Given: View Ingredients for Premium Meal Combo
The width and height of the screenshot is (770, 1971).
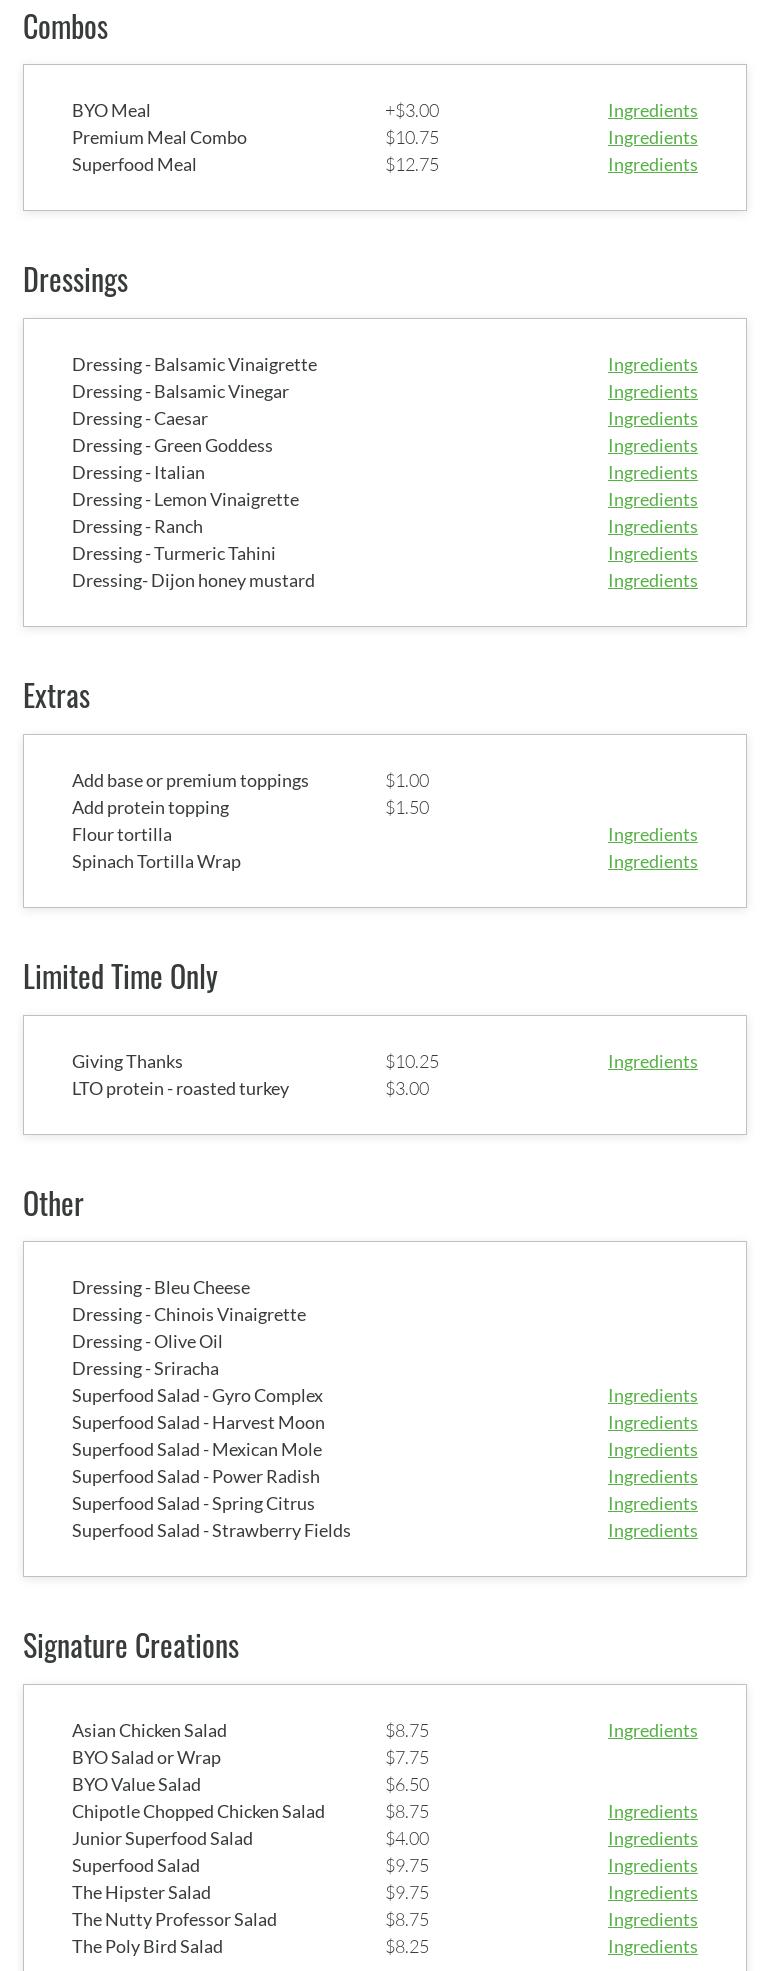Looking at the screenshot, I should point(652,138).
